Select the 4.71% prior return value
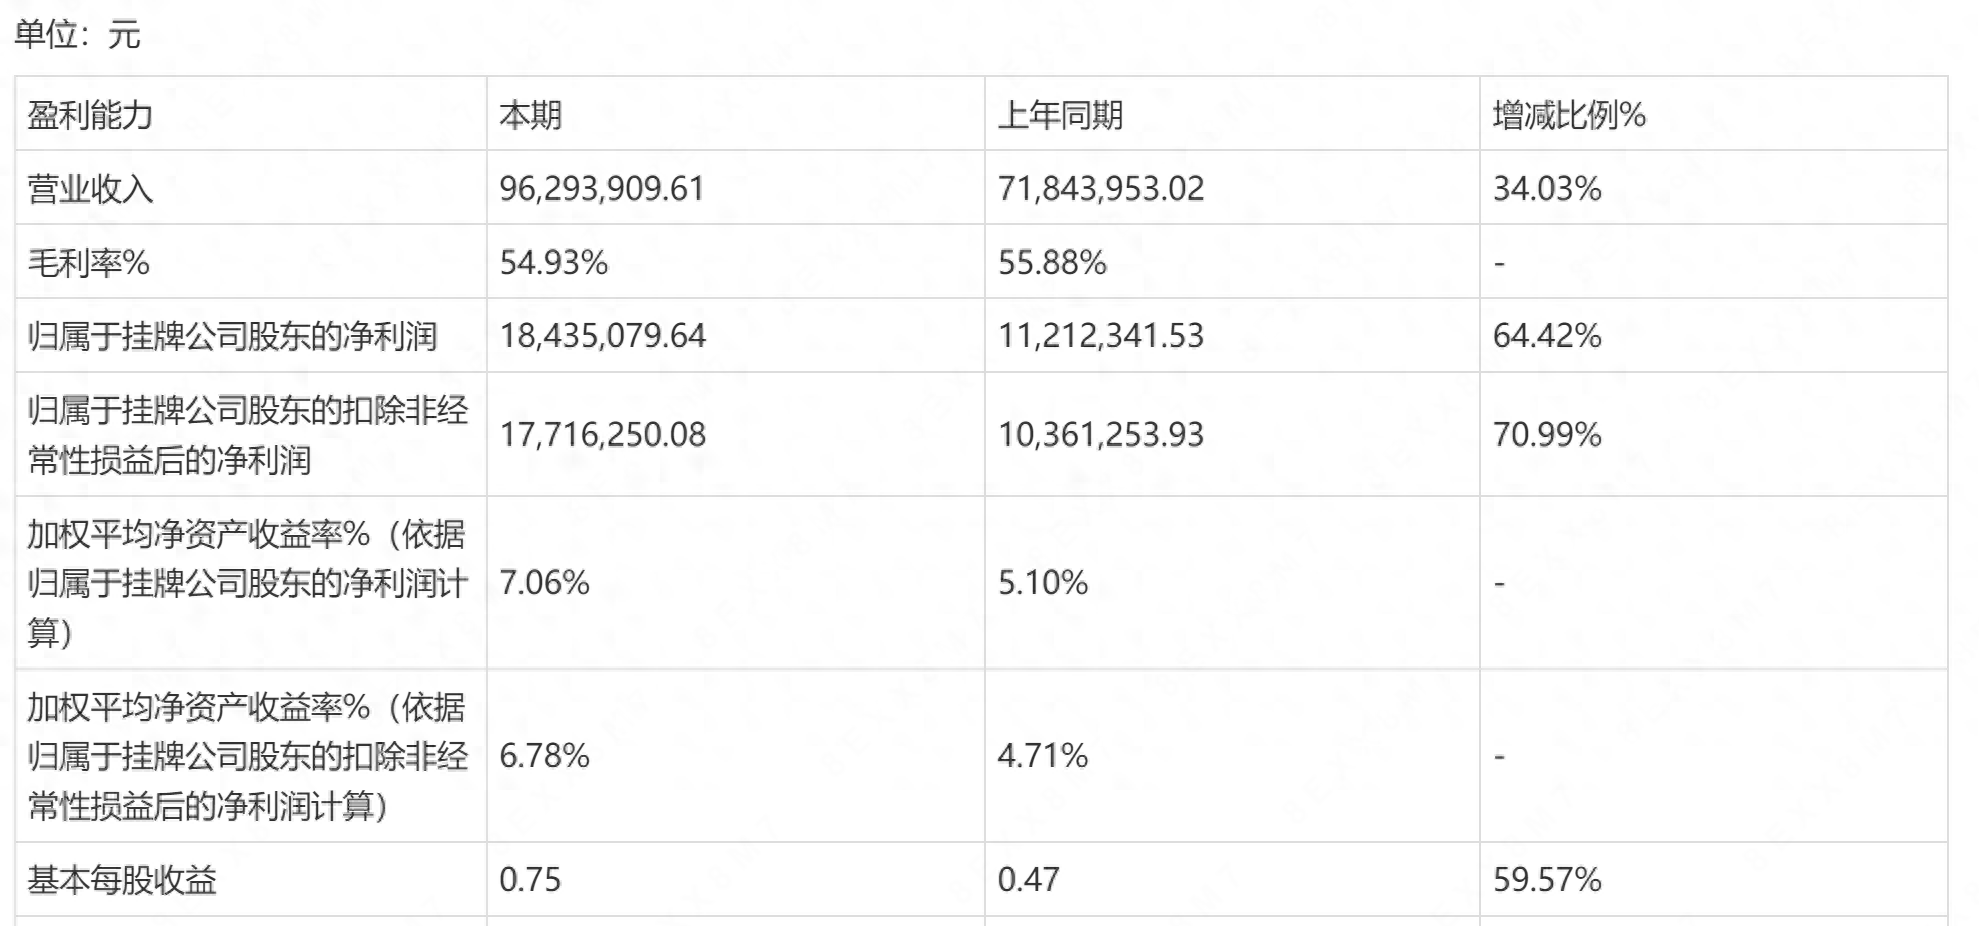Viewport: 1979px width, 926px height. point(1043,755)
